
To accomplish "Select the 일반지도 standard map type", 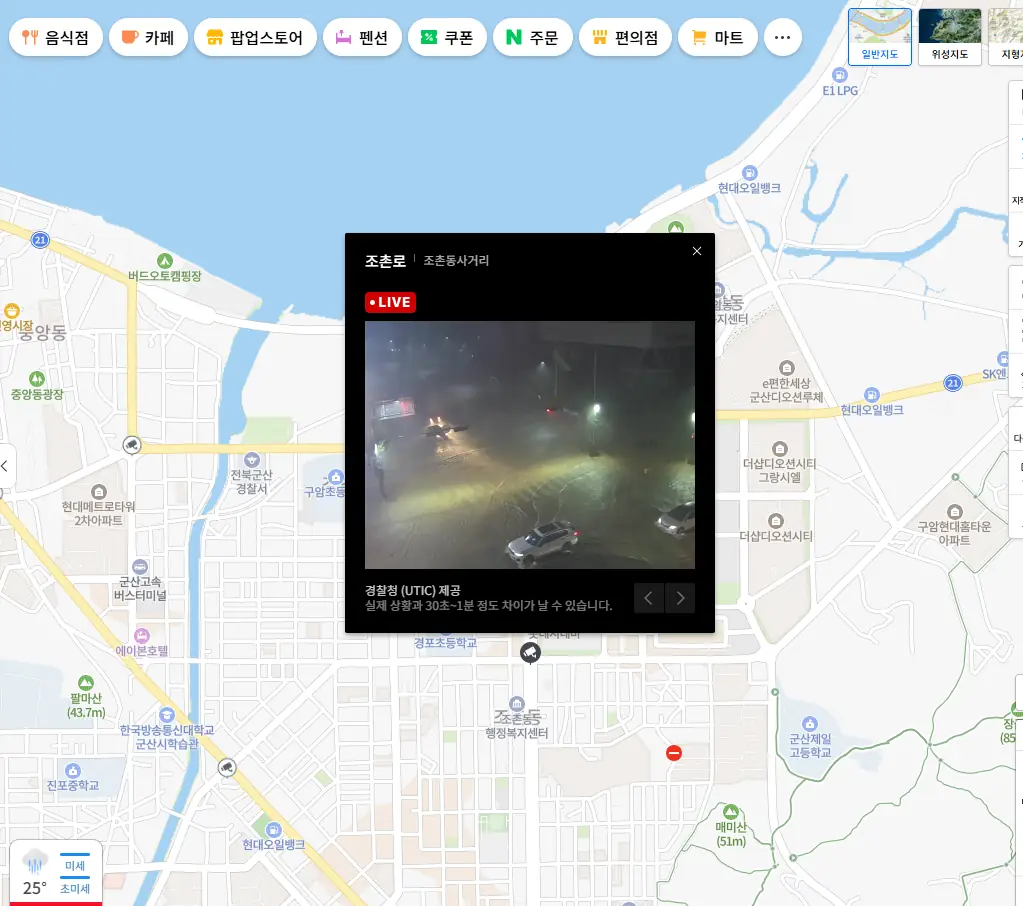I will 879,37.
